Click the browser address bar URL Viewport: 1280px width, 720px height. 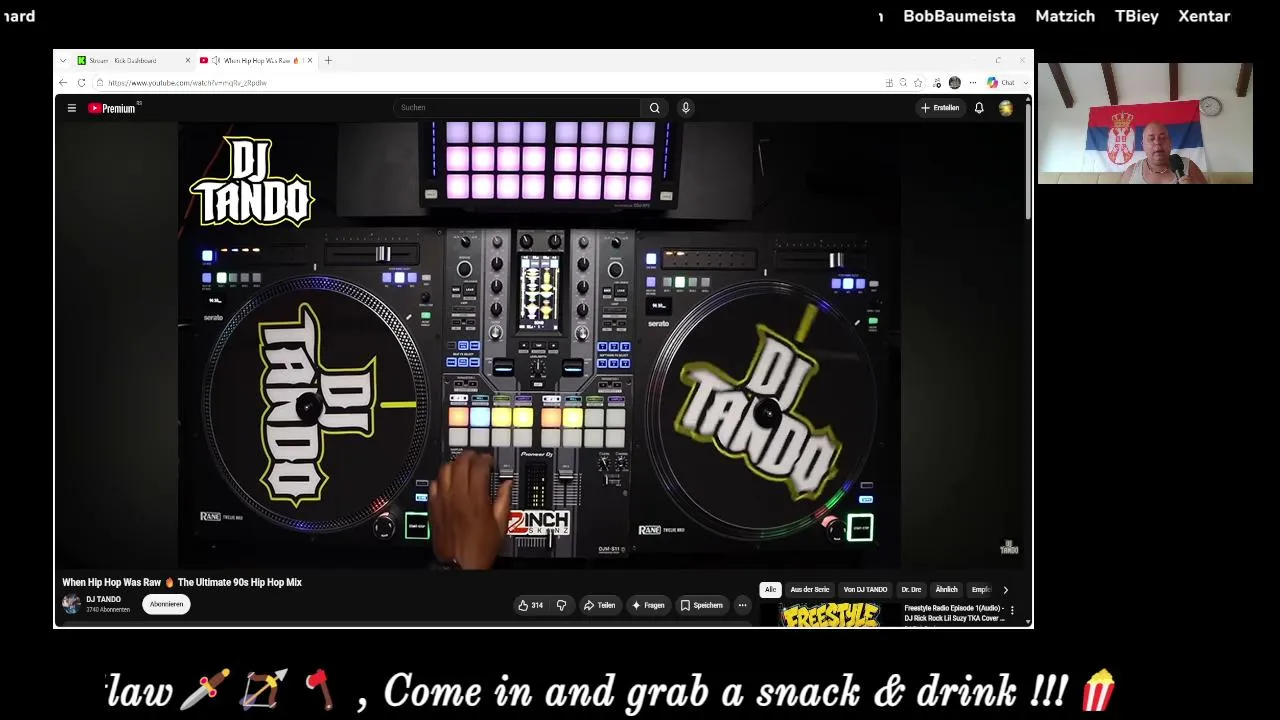[x=188, y=83]
